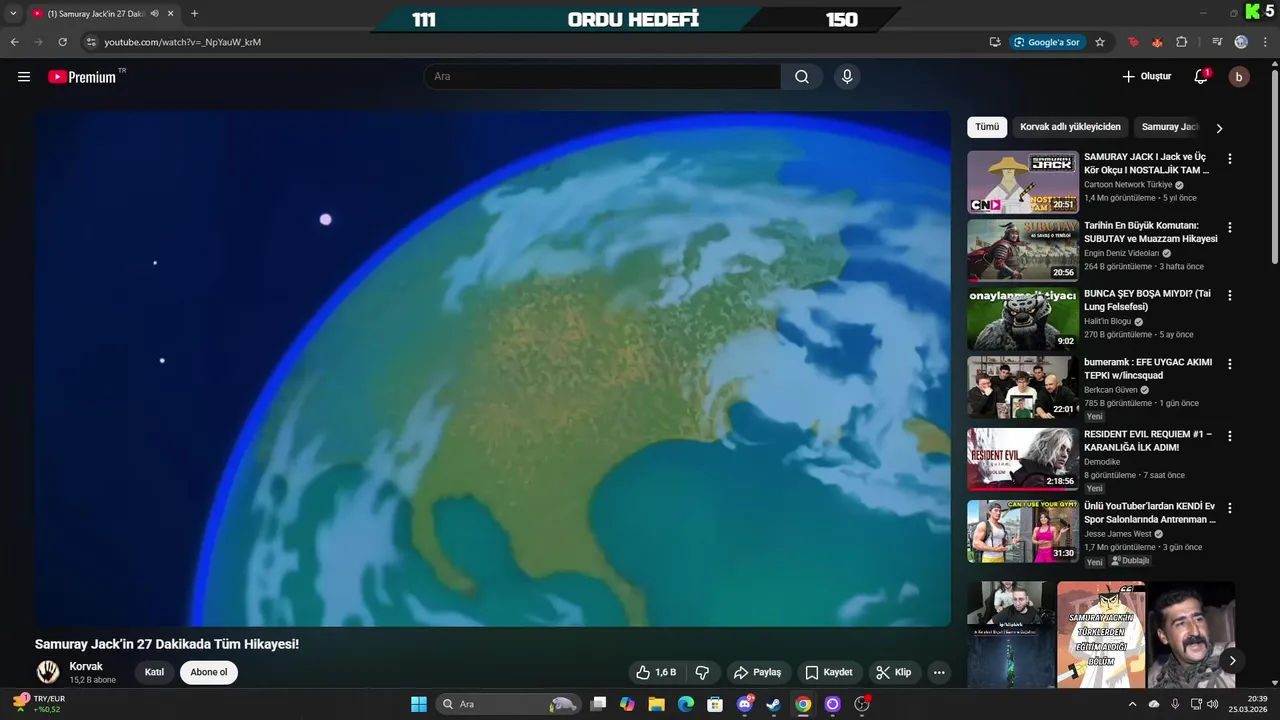
Task: Open a new tab with plus button
Action: pos(194,14)
